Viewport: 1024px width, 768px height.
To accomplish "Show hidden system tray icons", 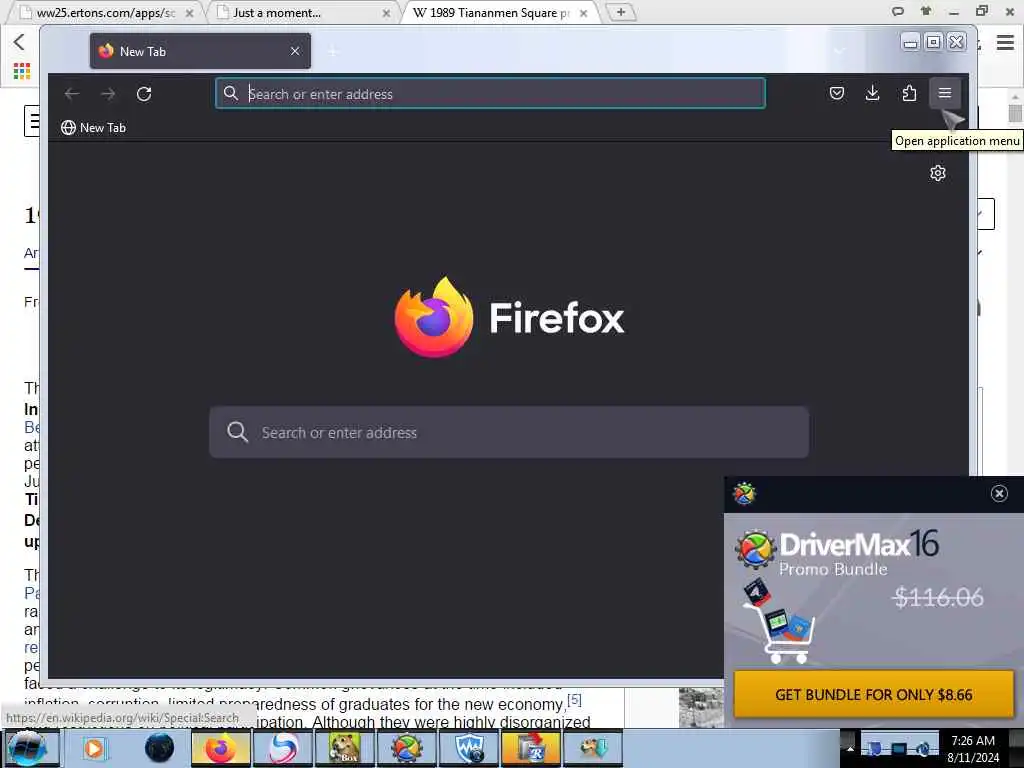I will [x=850, y=748].
